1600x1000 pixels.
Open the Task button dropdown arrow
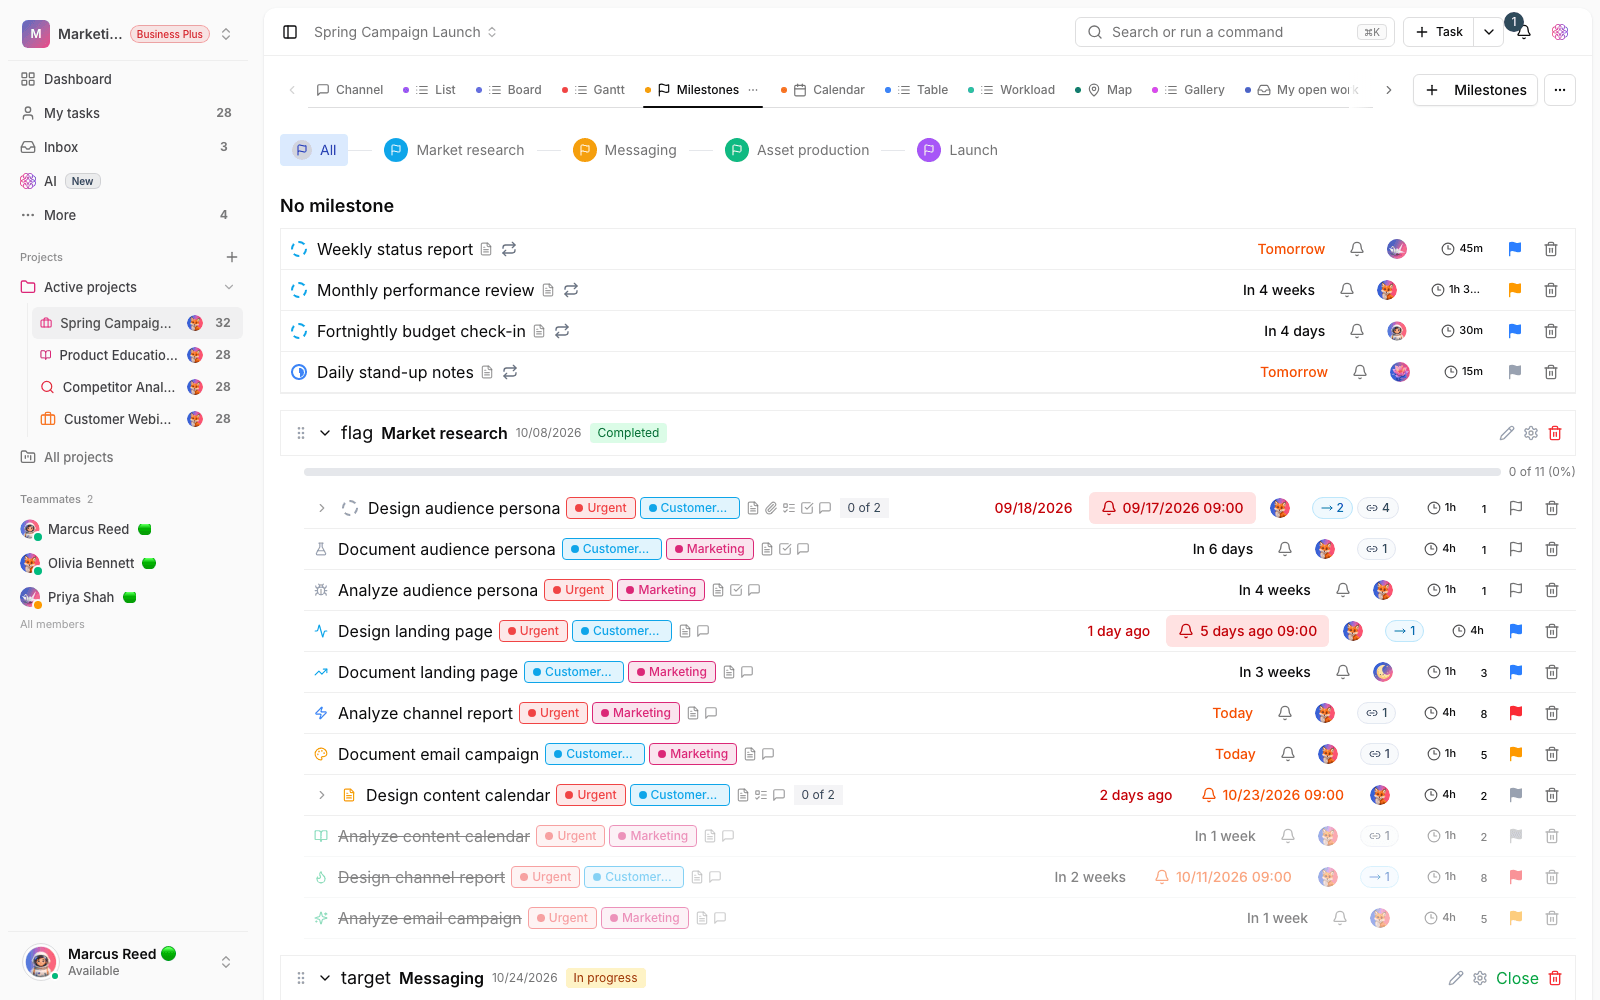1489,32
